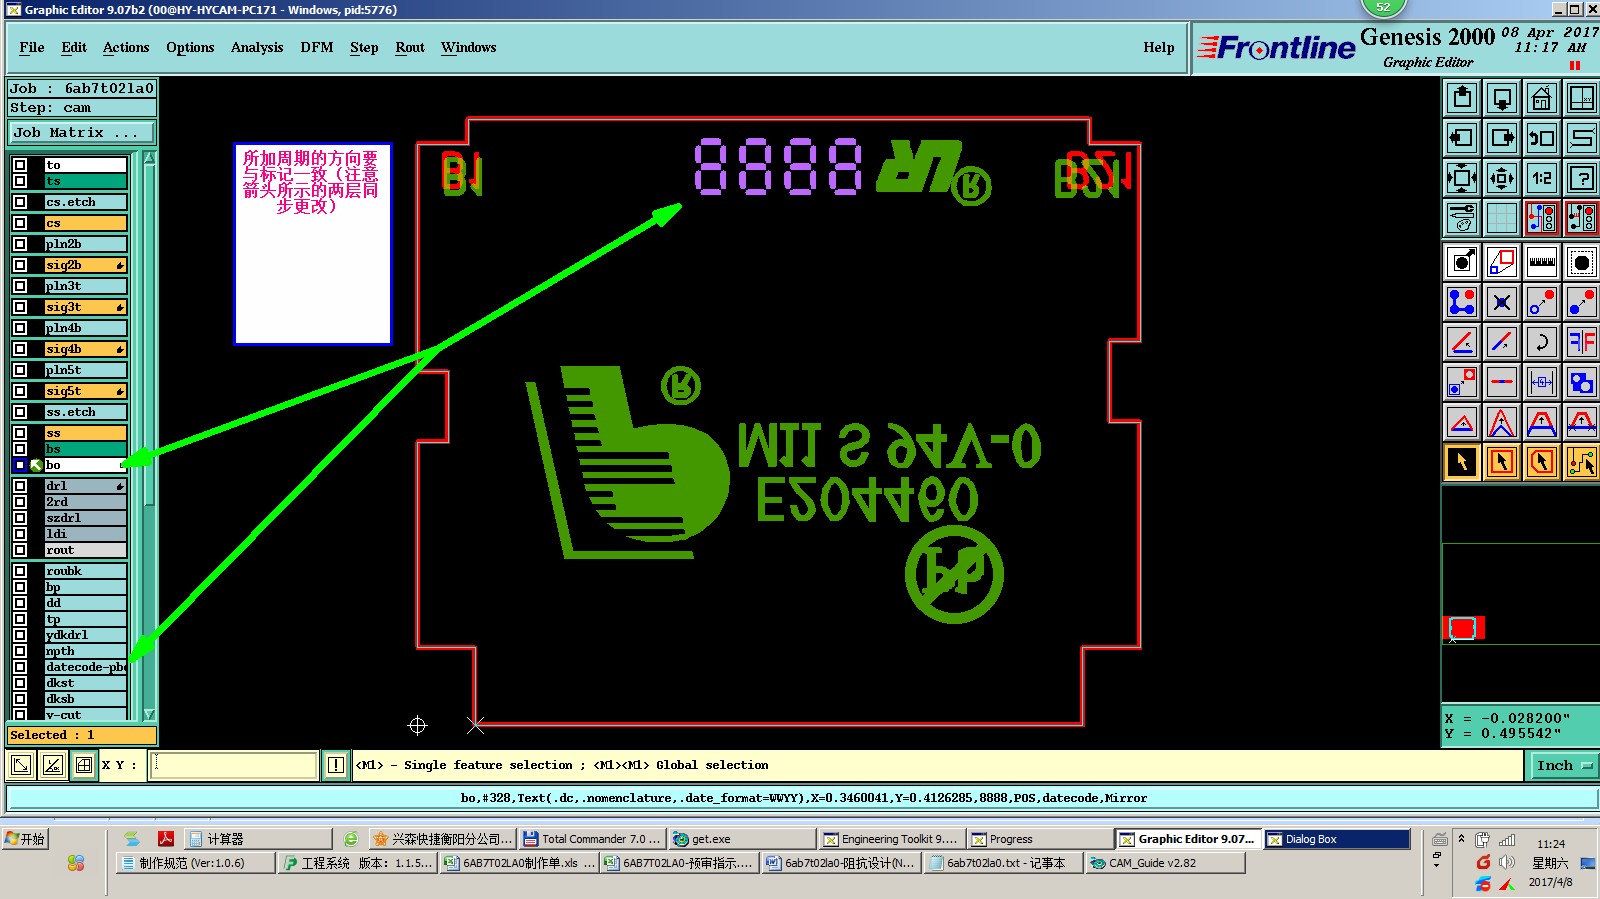
Task: Open the DFM menu
Action: tap(317, 47)
